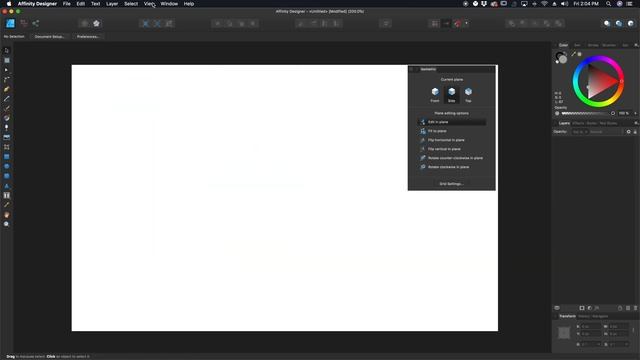Open the snapping options dropdown arrow

(467, 23)
